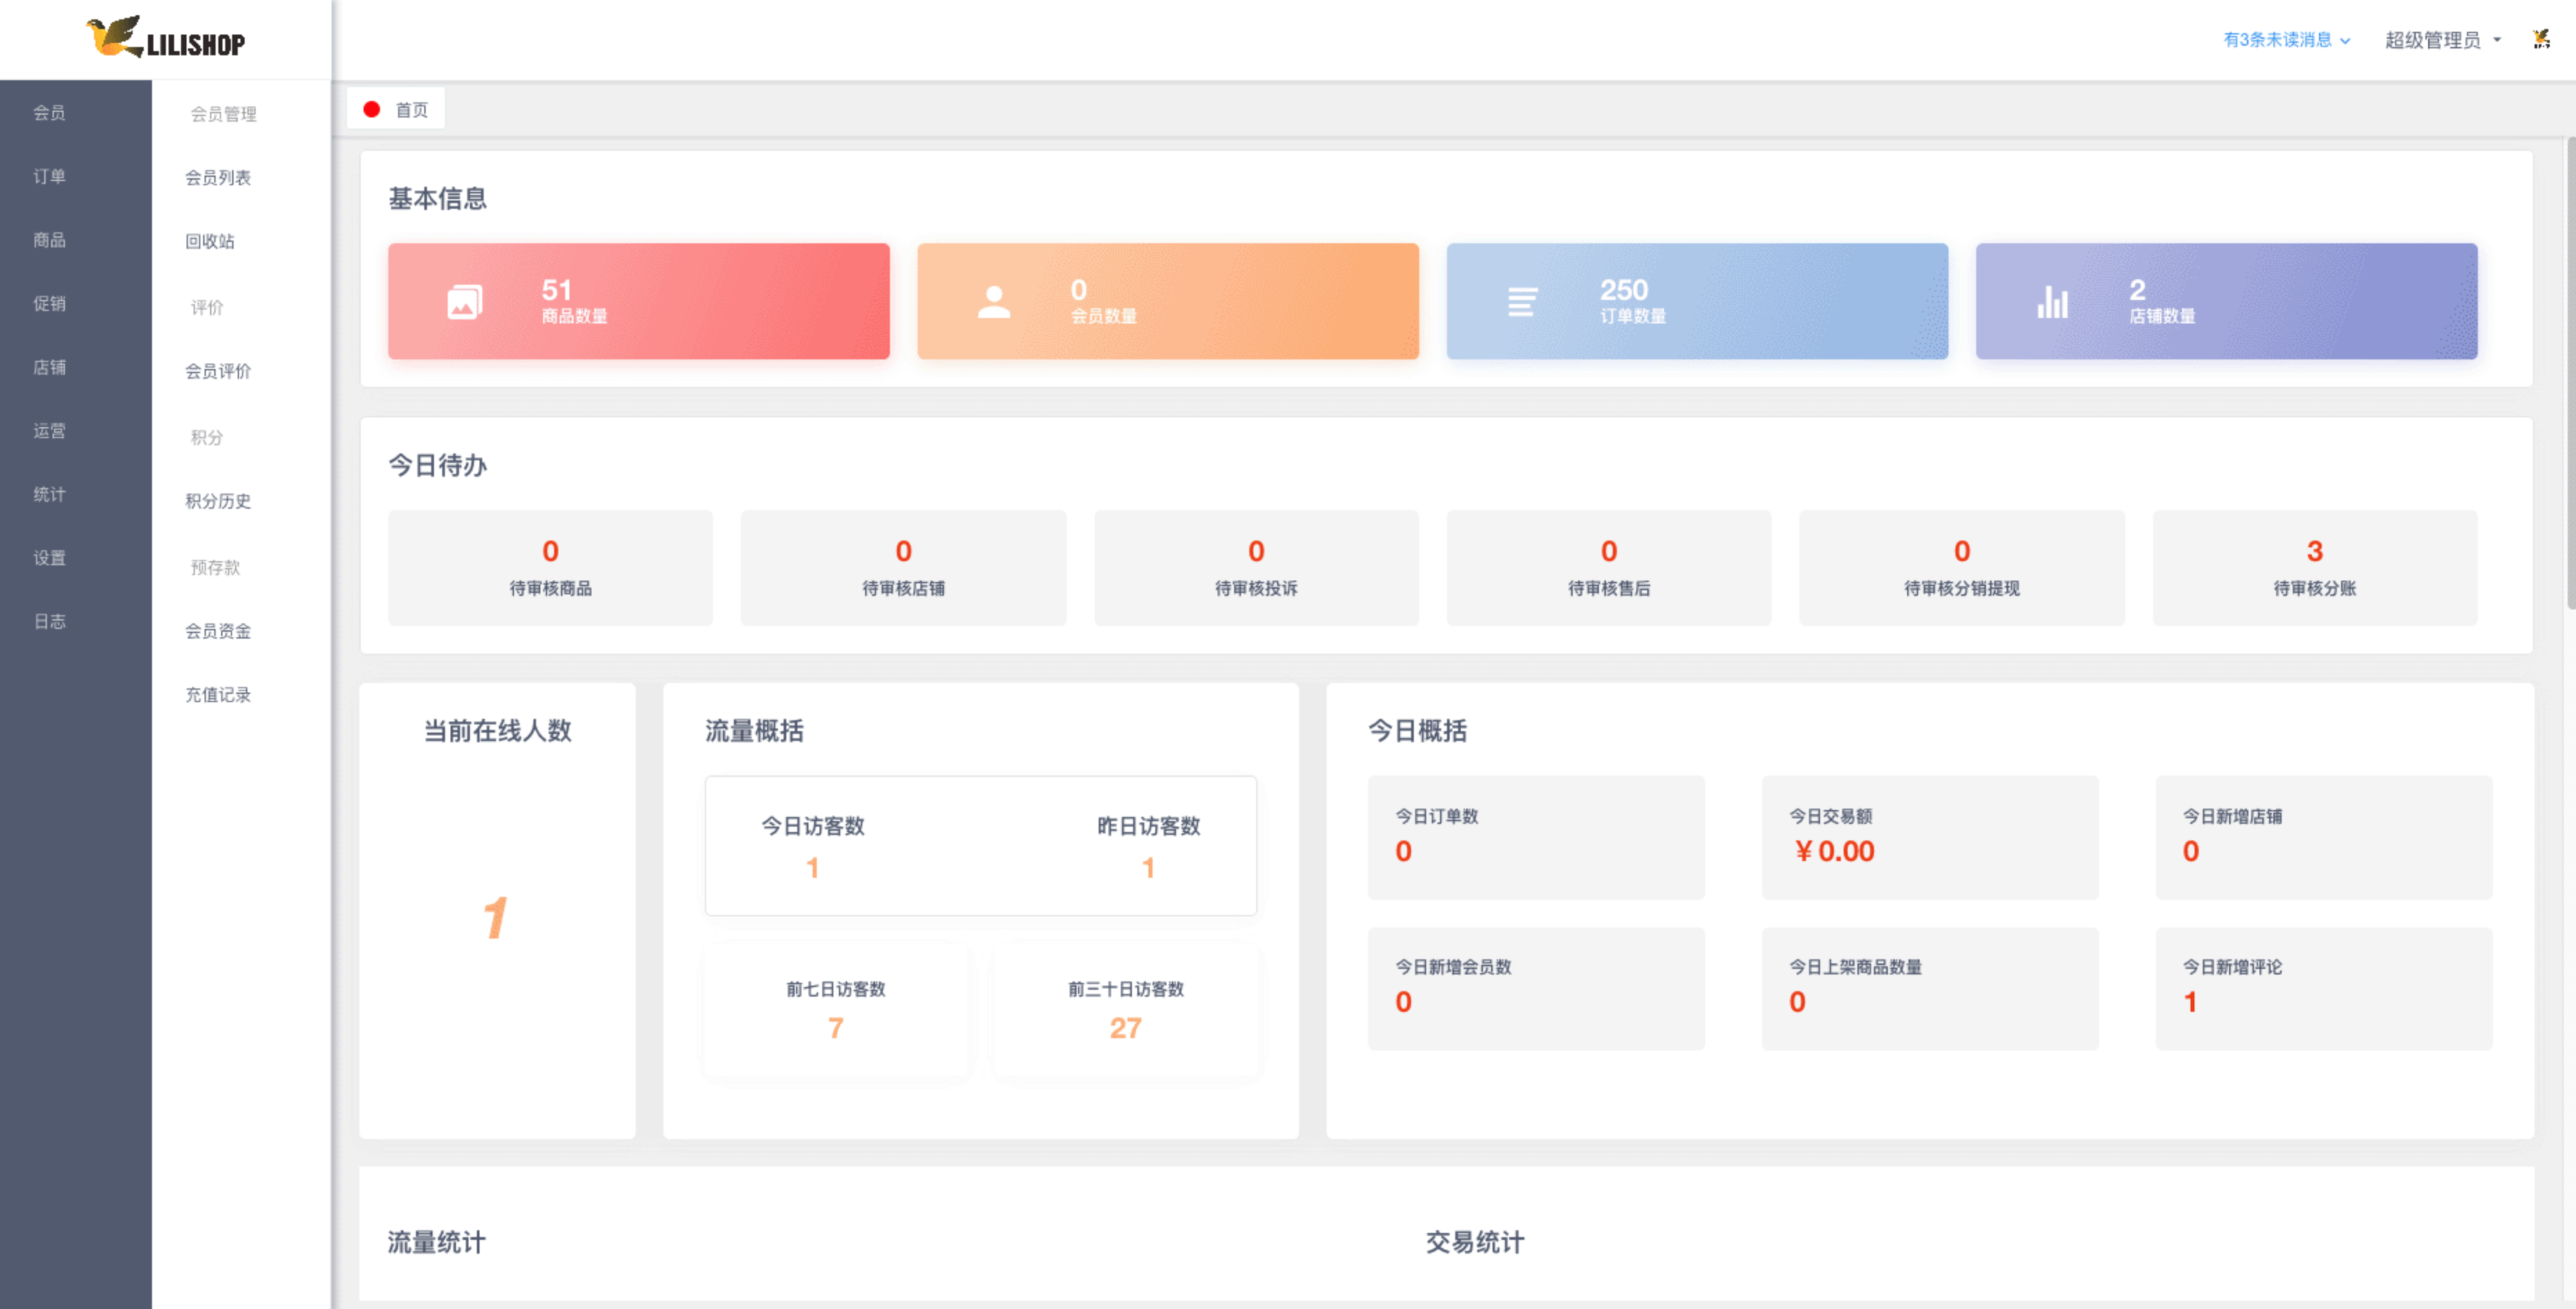Open 积分历史 submenu item
This screenshot has width=2576, height=1309.
218,501
